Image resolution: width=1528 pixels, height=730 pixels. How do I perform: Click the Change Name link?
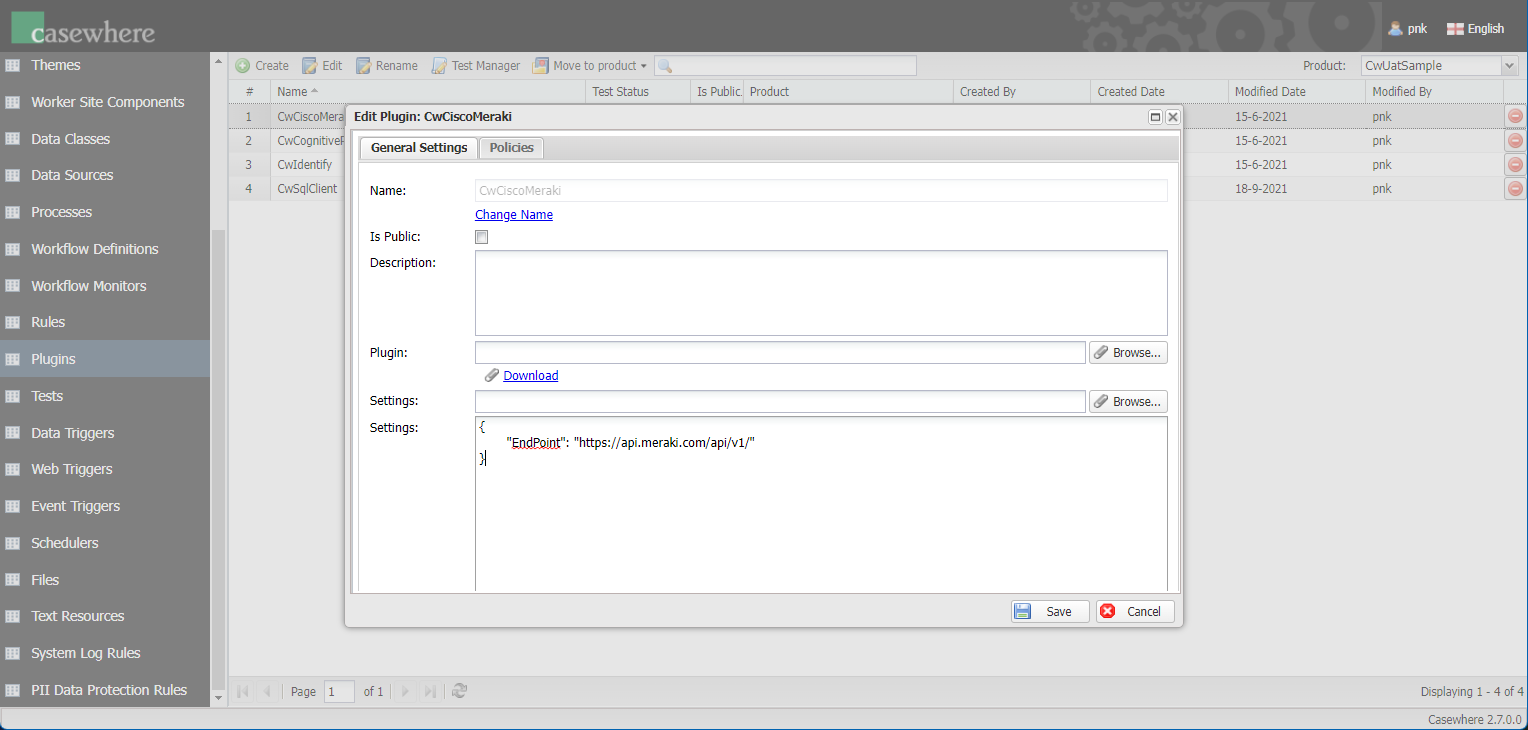(x=513, y=214)
